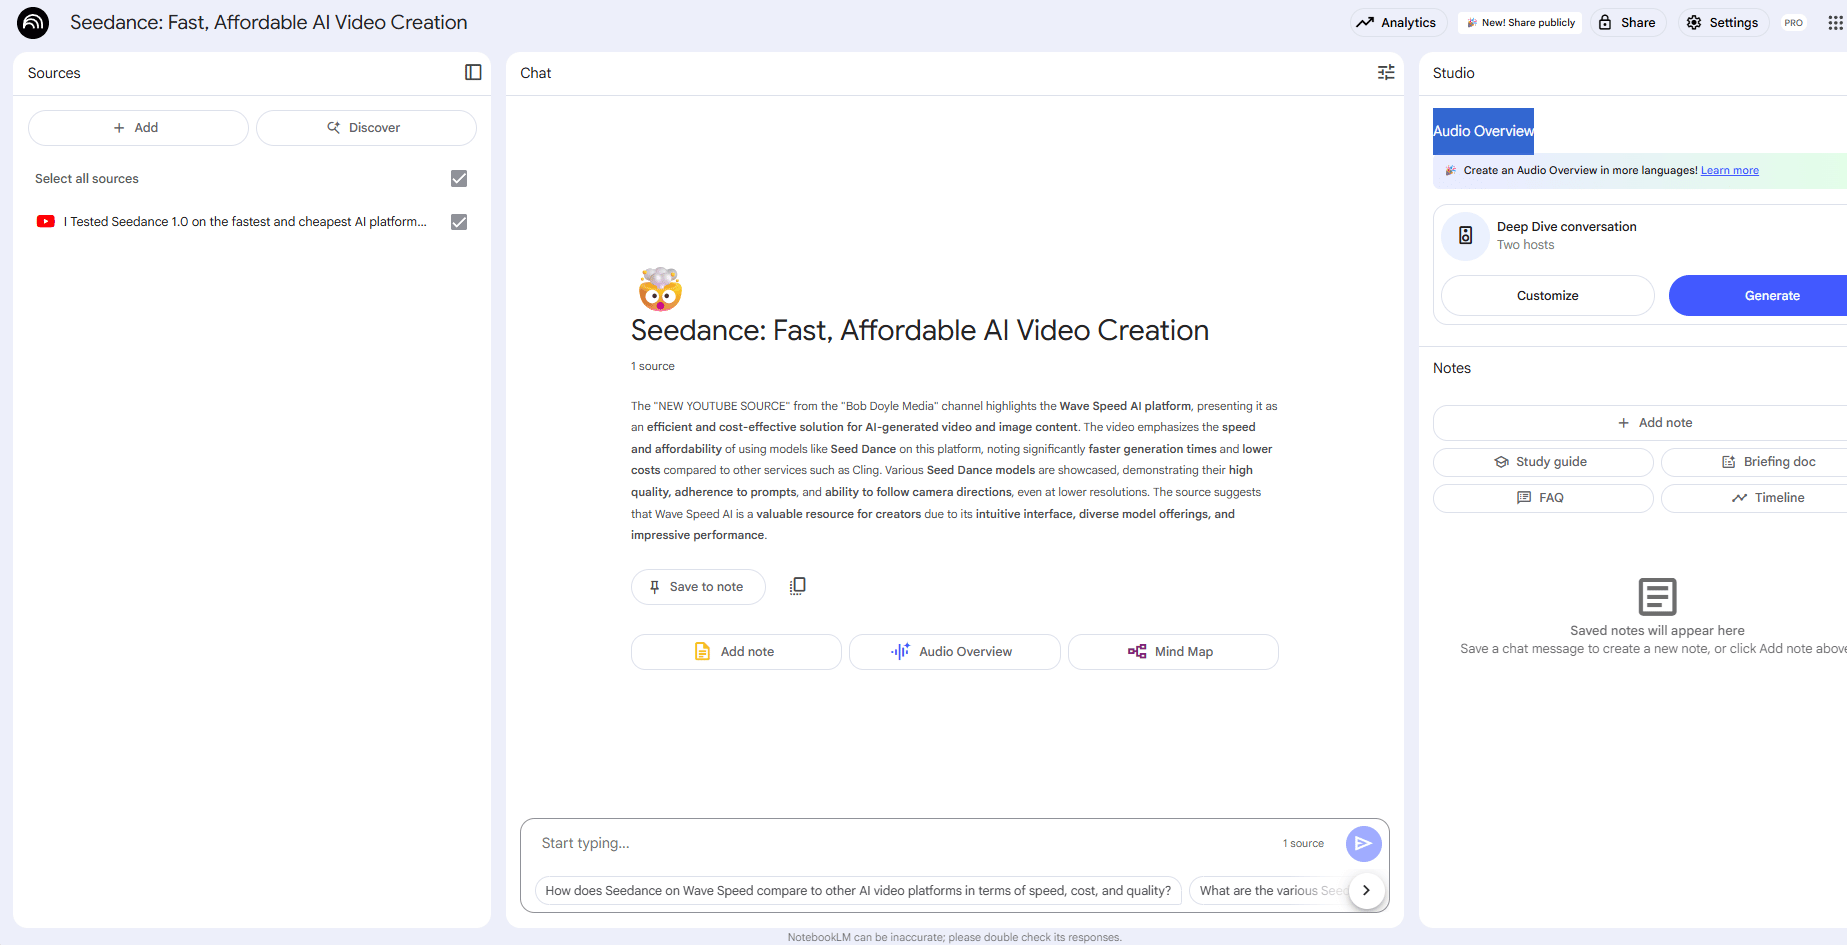The image size is (1847, 945).
Task: Open Settings menu
Action: [1722, 22]
